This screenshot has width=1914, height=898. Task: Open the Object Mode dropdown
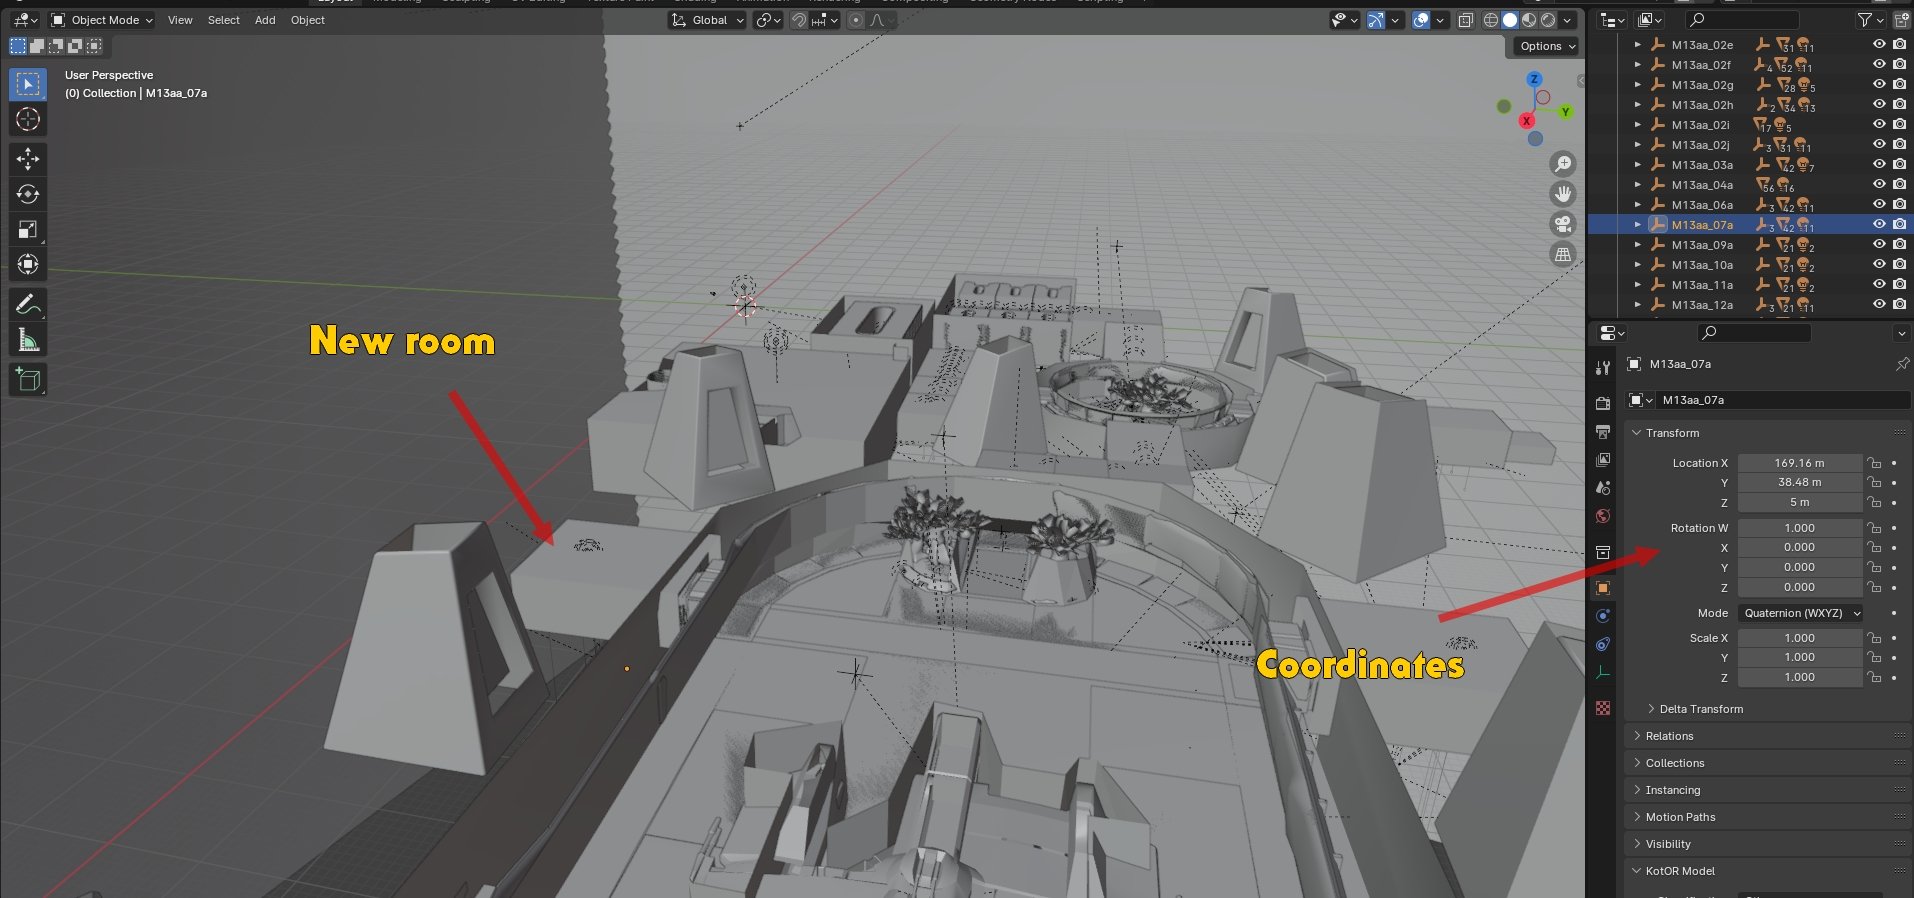click(101, 20)
